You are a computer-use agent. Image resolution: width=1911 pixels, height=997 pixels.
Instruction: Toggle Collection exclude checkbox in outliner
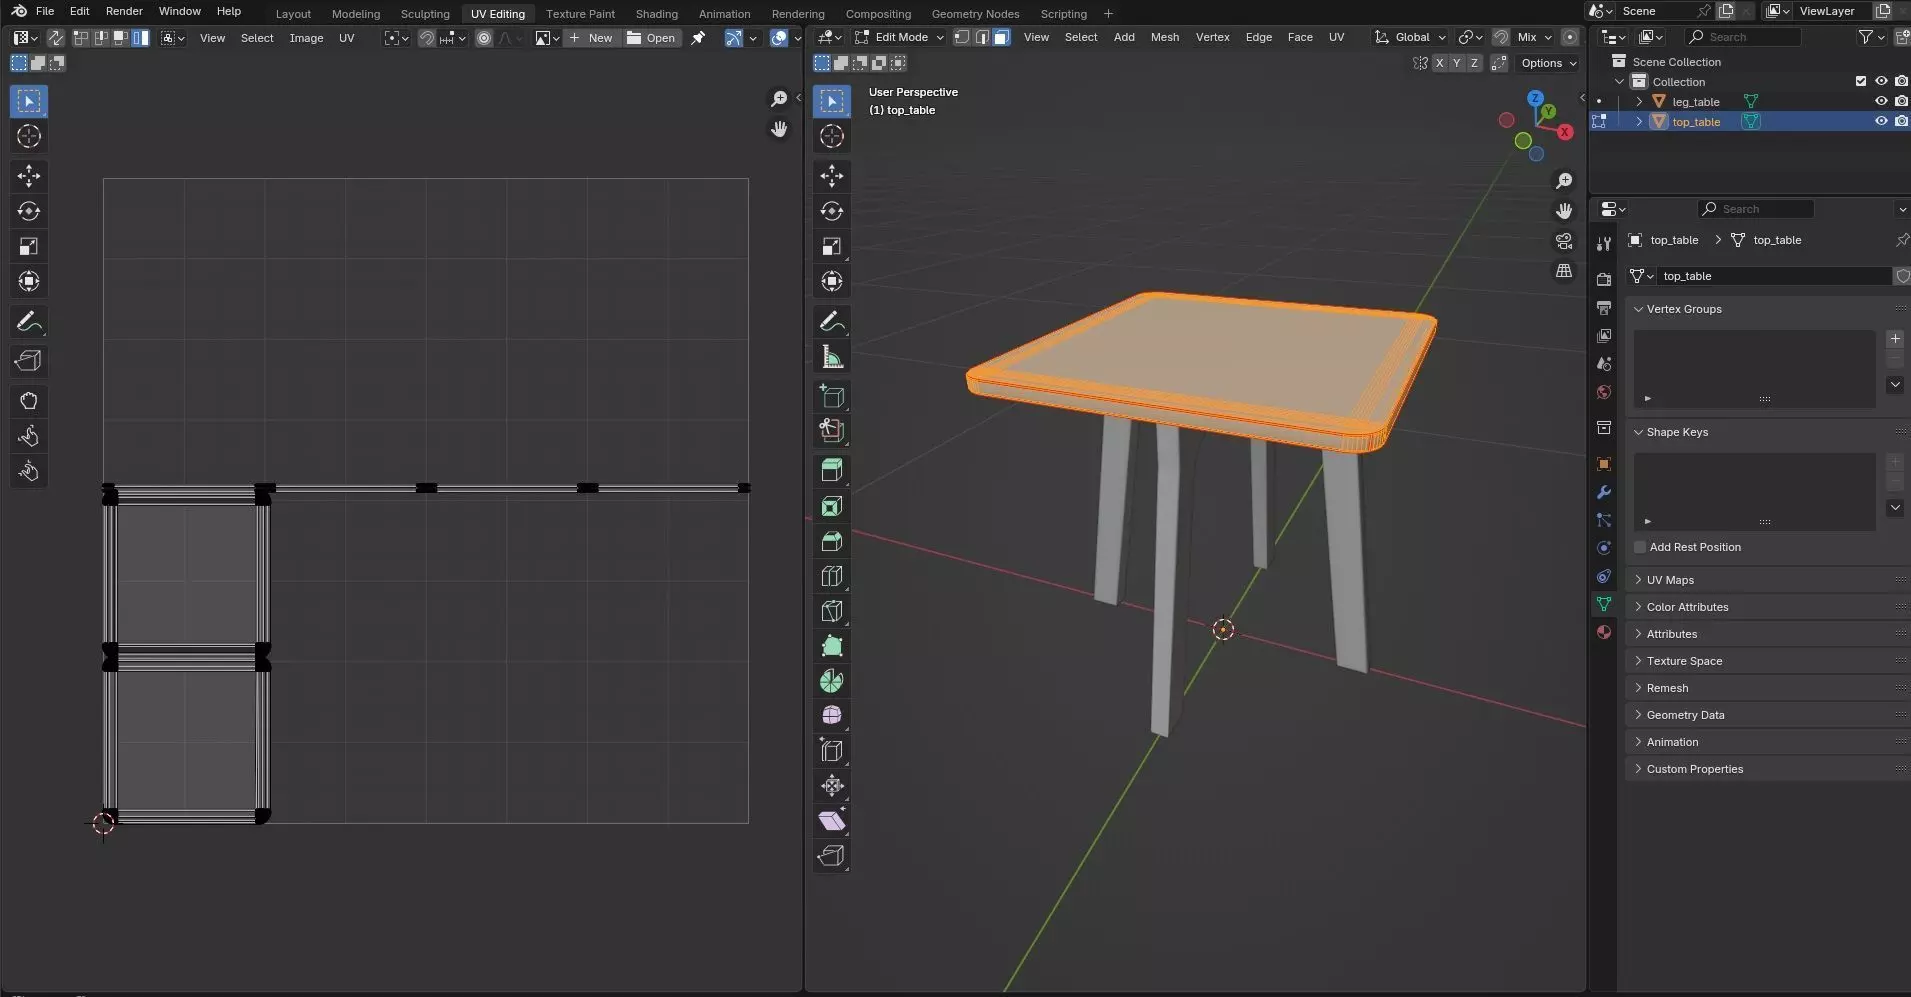[1861, 81]
